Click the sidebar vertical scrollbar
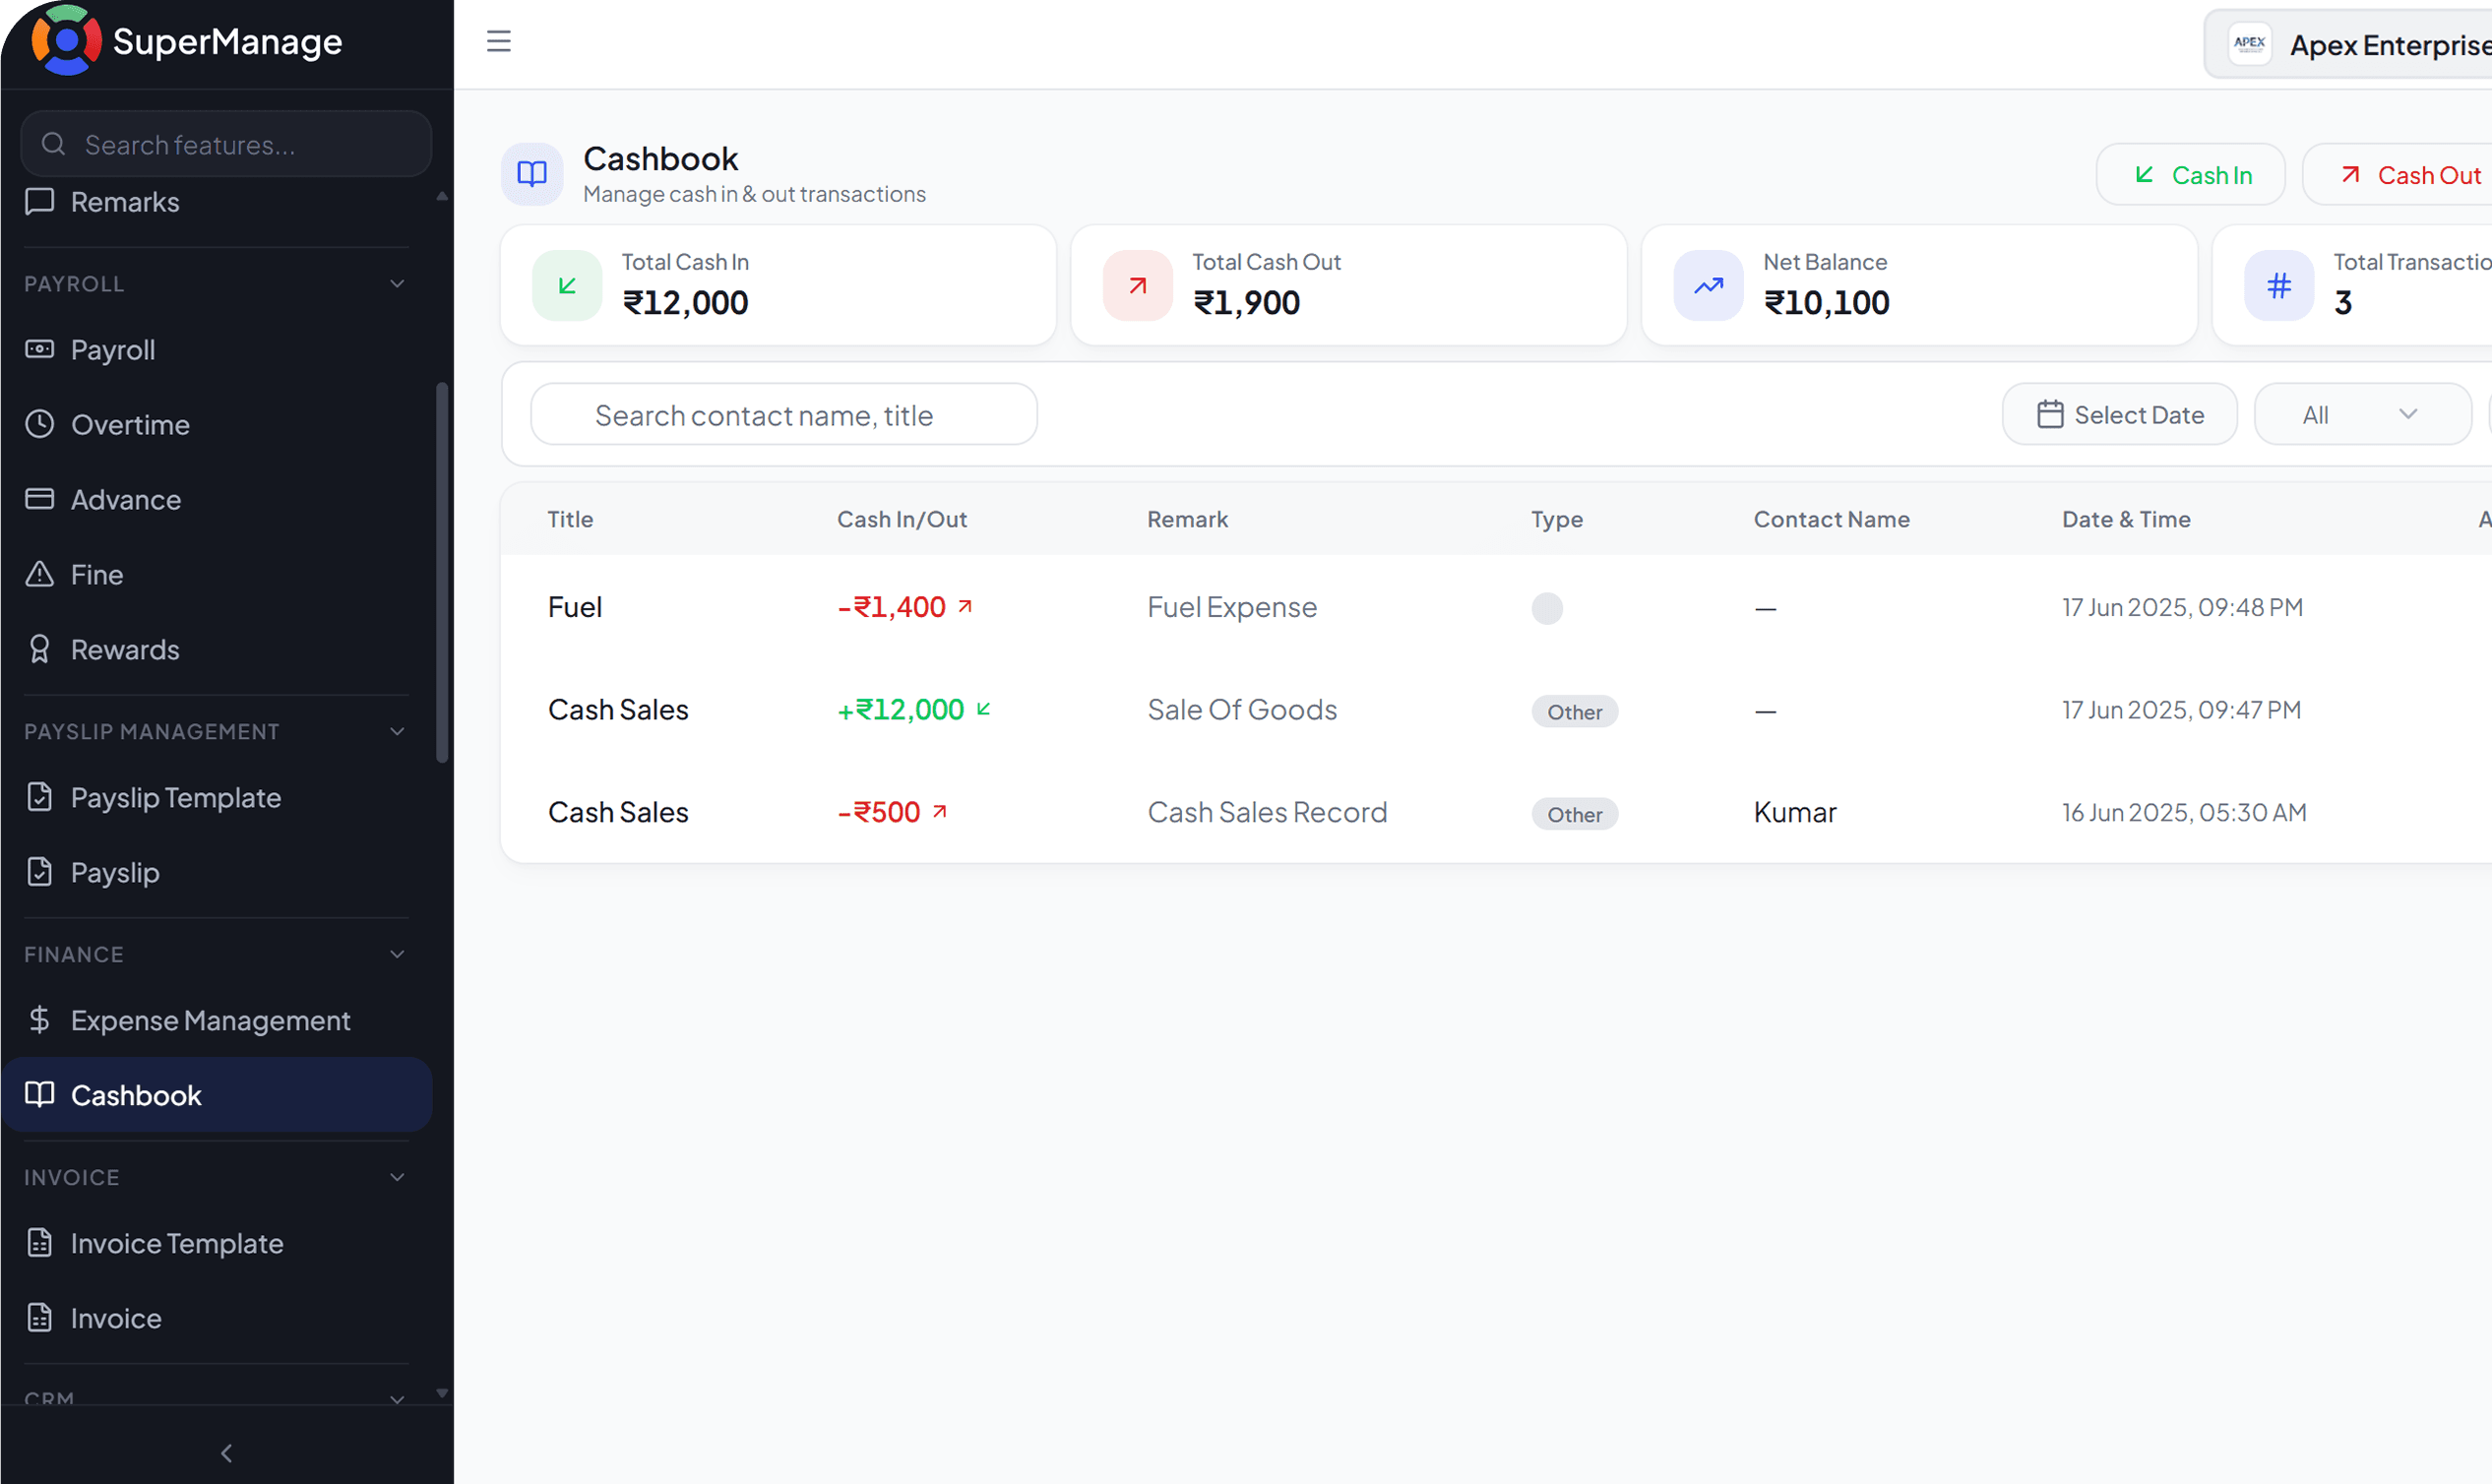This screenshot has width=2492, height=1484. coord(442,572)
